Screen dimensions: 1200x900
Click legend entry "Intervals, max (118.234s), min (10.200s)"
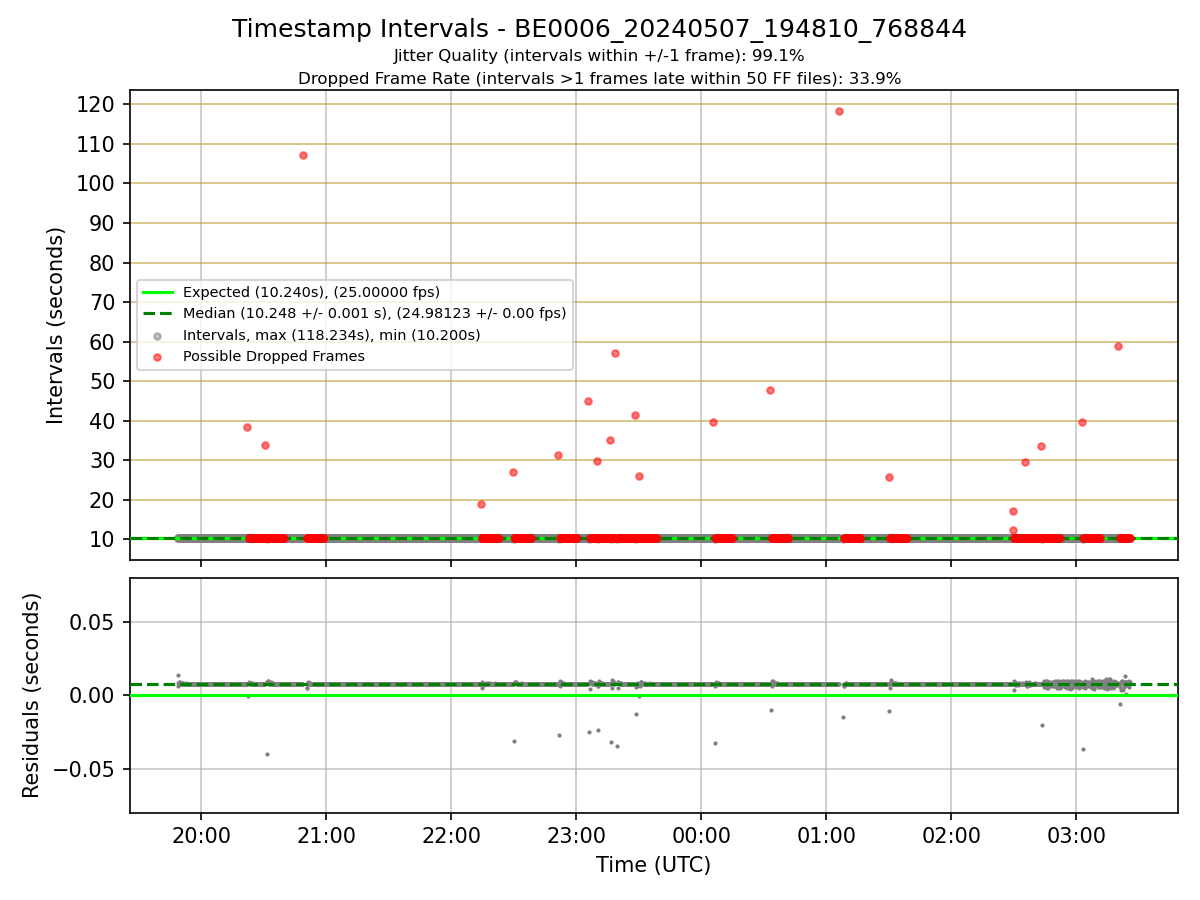[331, 335]
